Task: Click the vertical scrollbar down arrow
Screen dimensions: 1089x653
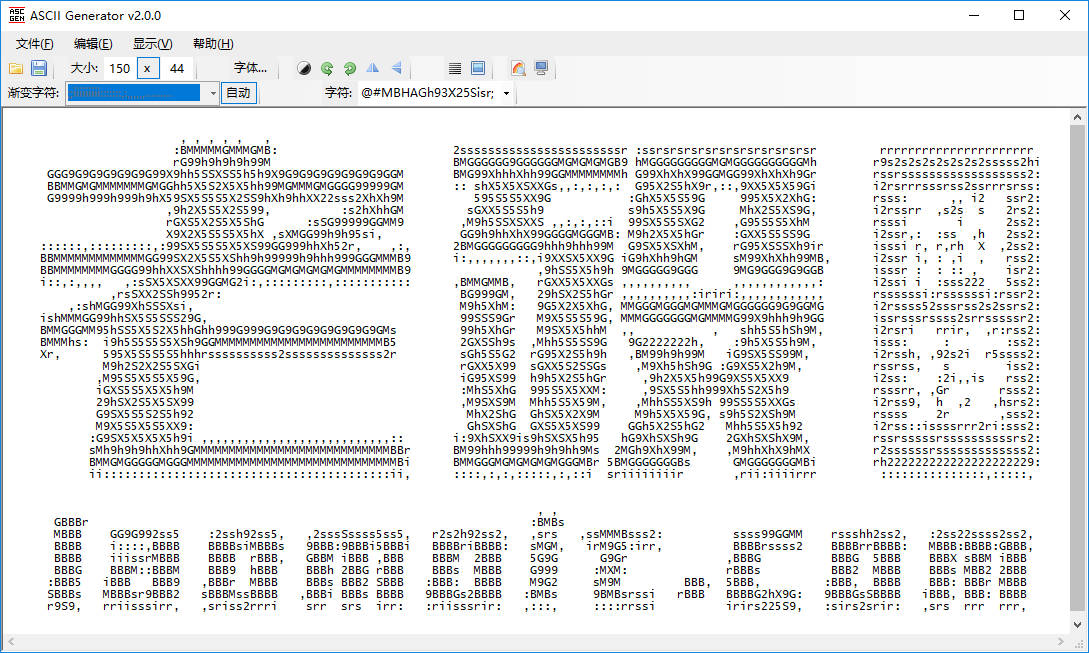Action: coord(1077,624)
